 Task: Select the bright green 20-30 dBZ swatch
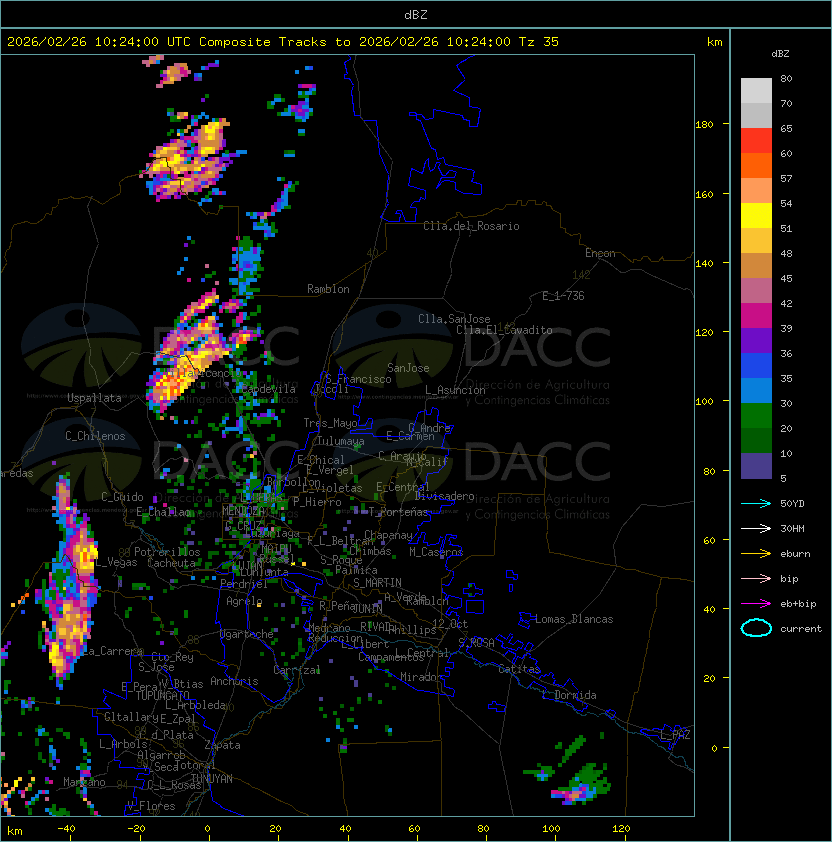[756, 416]
